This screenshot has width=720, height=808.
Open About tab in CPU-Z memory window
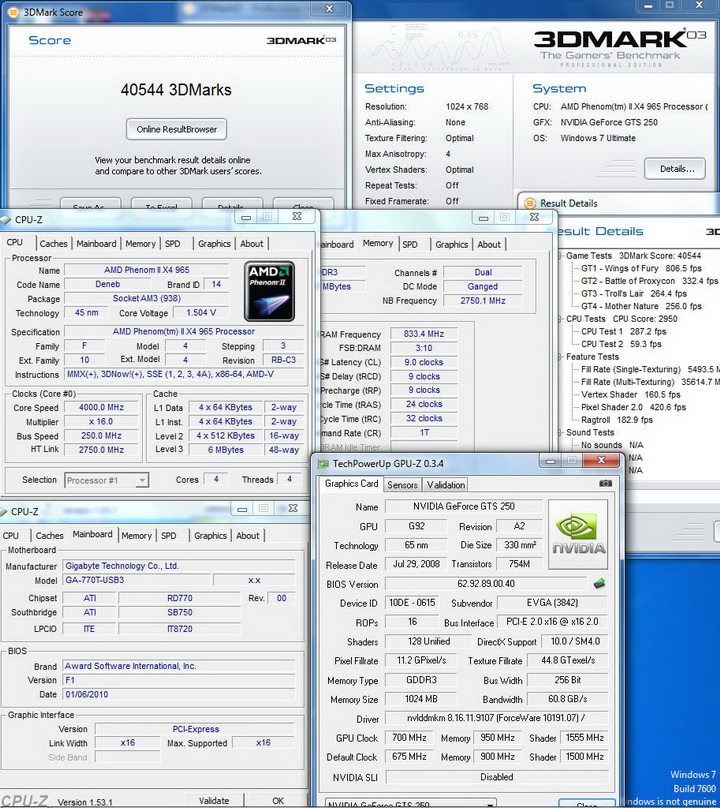(489, 244)
